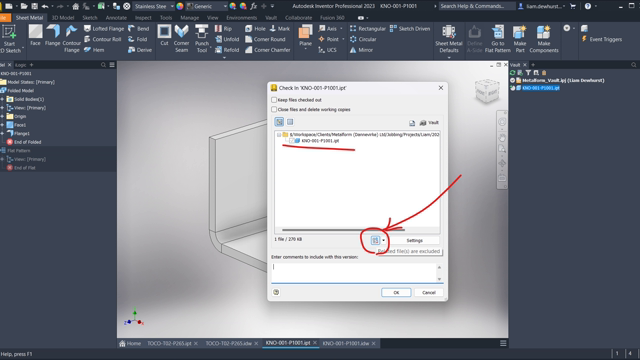
Task: Open the Vault ribbon tab
Action: [271, 18]
